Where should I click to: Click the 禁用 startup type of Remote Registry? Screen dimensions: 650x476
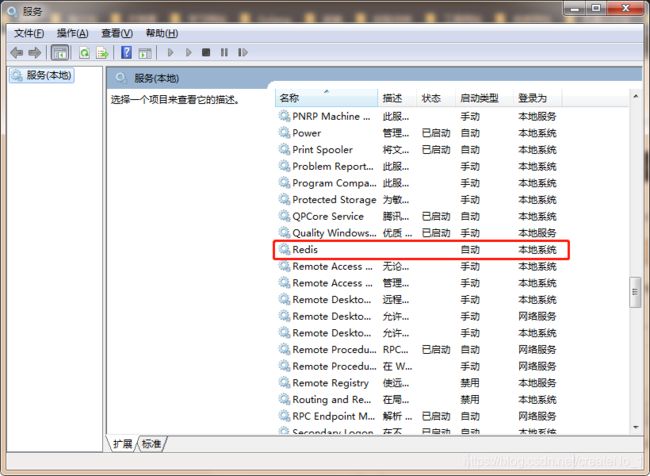point(470,383)
